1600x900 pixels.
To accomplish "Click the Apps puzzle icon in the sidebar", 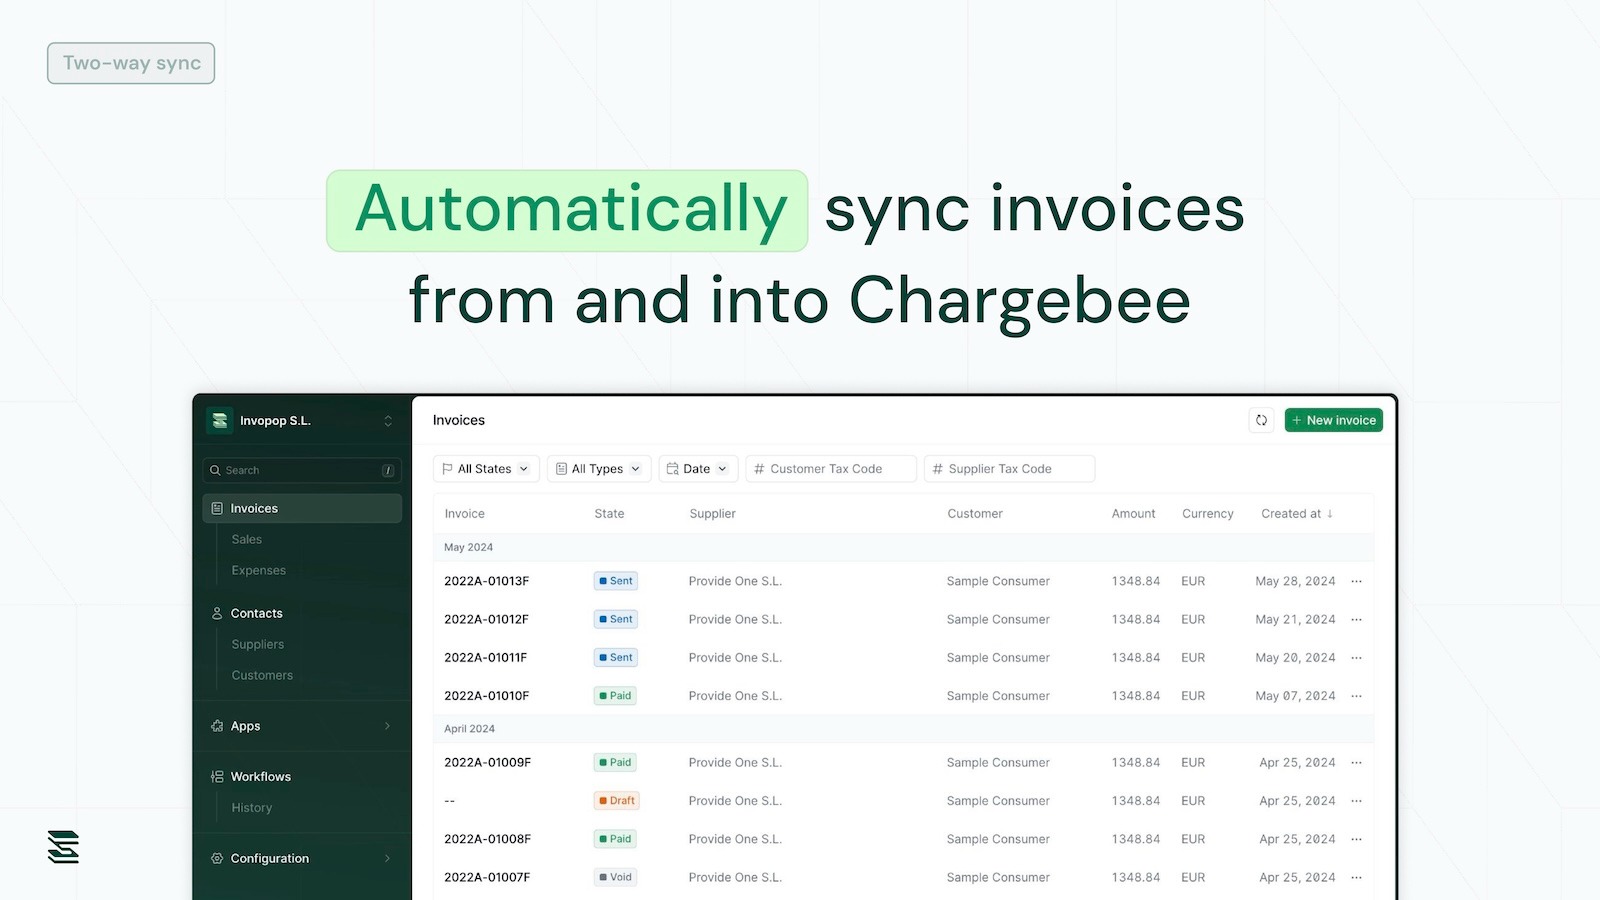I will click(x=217, y=726).
